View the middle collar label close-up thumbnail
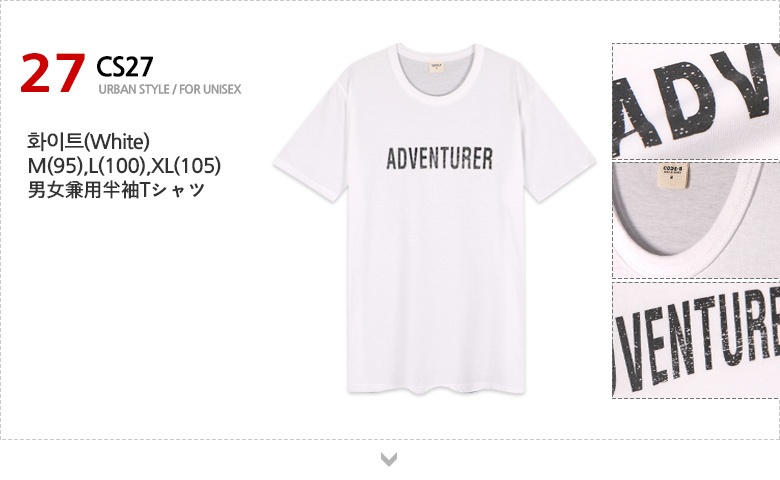This screenshot has height=480, width=780. tap(696, 219)
